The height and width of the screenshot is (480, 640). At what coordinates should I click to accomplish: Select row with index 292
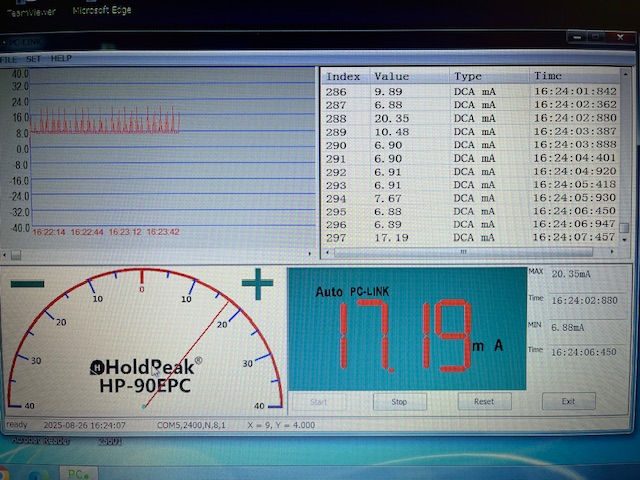(471, 172)
